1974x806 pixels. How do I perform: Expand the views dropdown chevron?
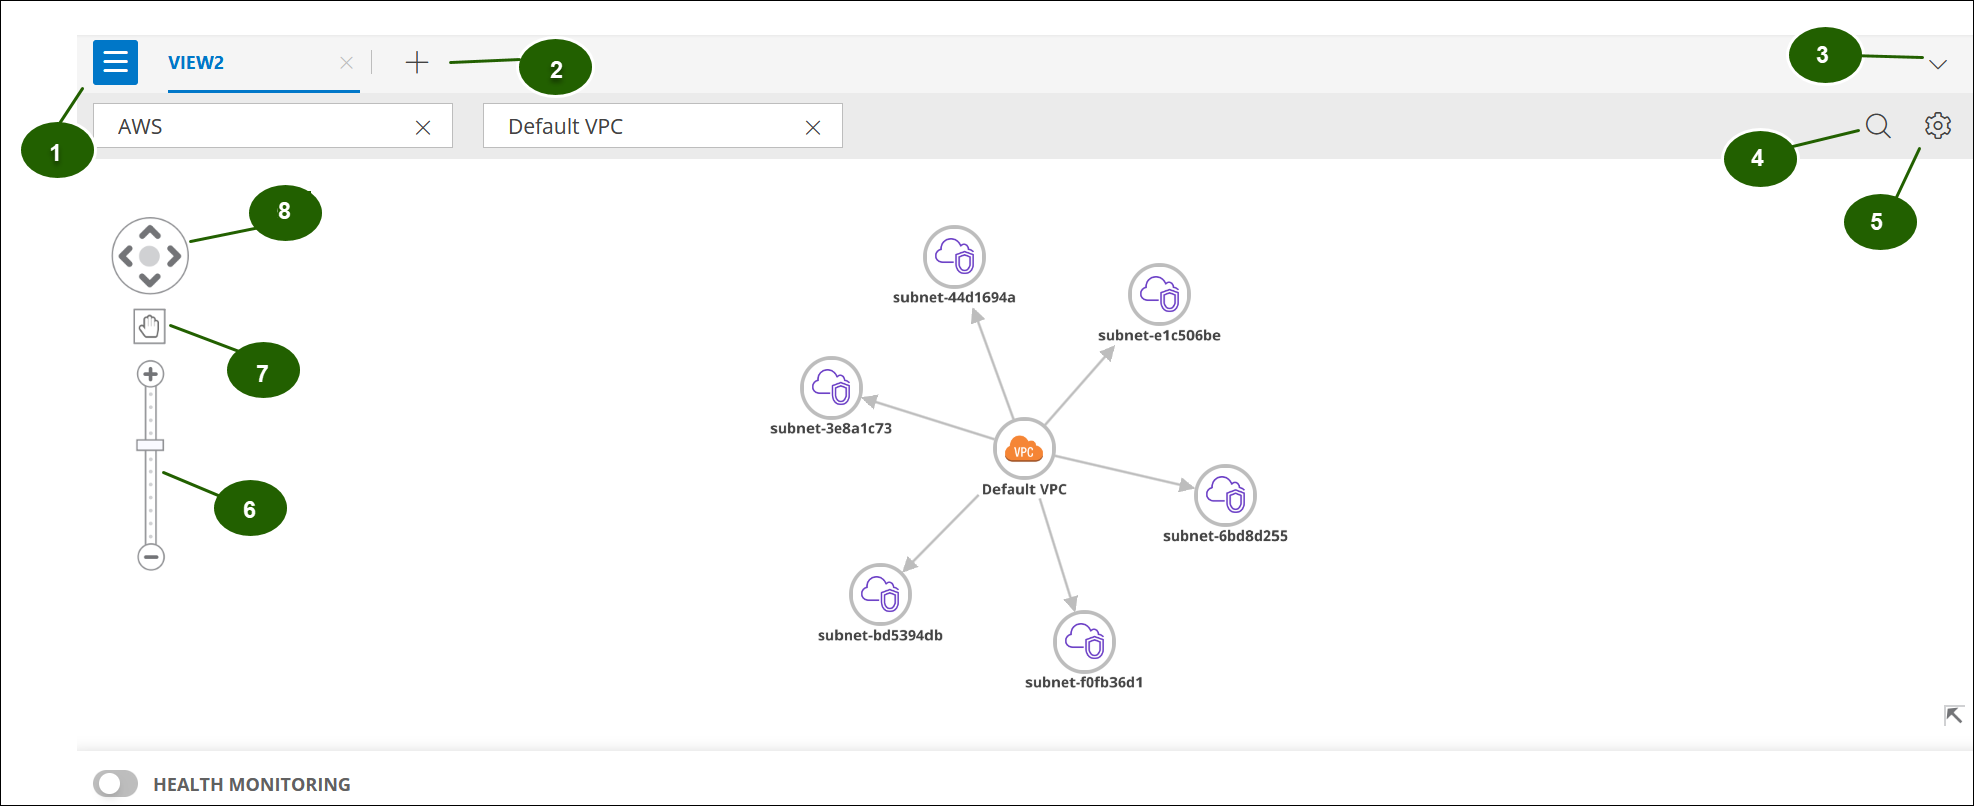coord(1938,64)
